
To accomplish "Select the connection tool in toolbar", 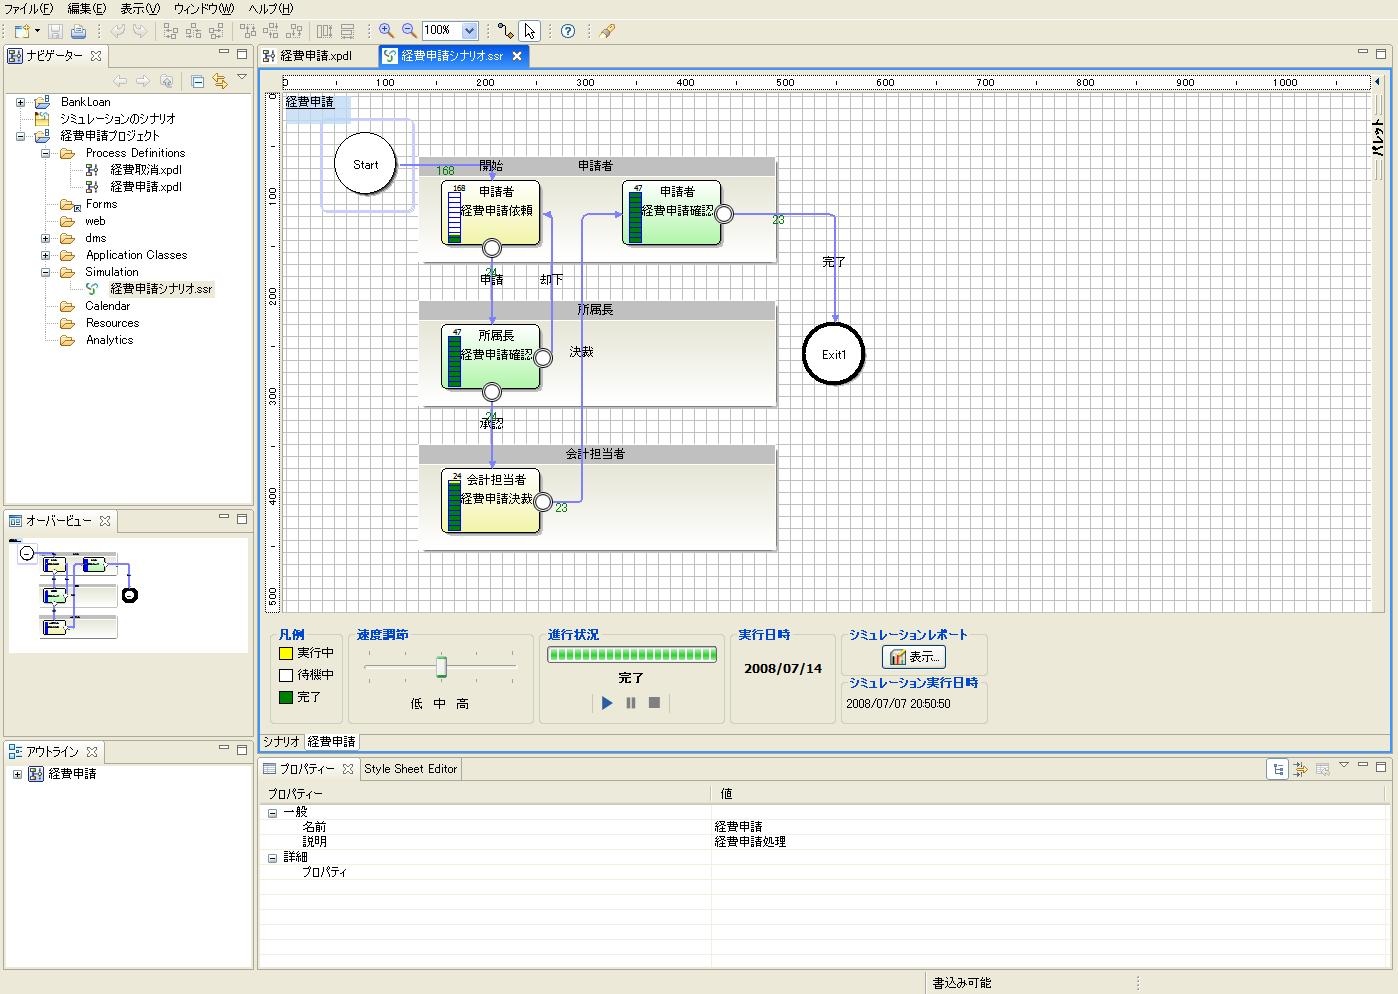I will click(506, 31).
